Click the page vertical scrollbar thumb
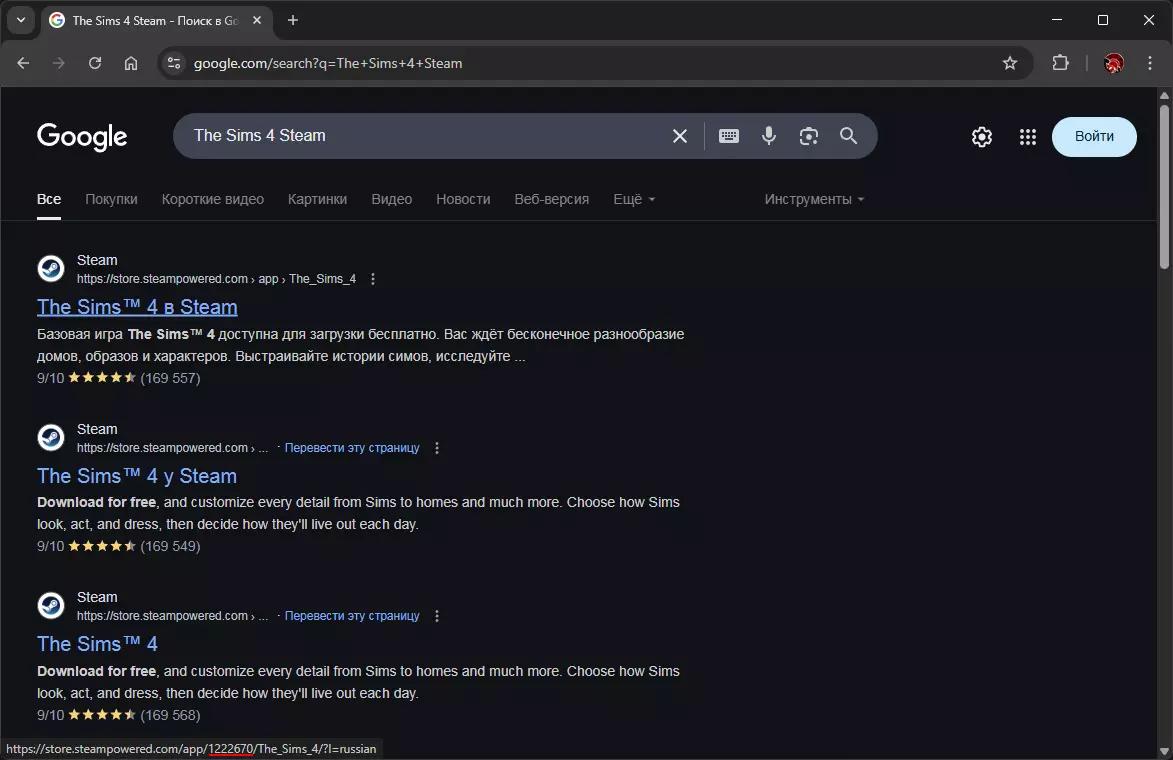 pos(1164,186)
